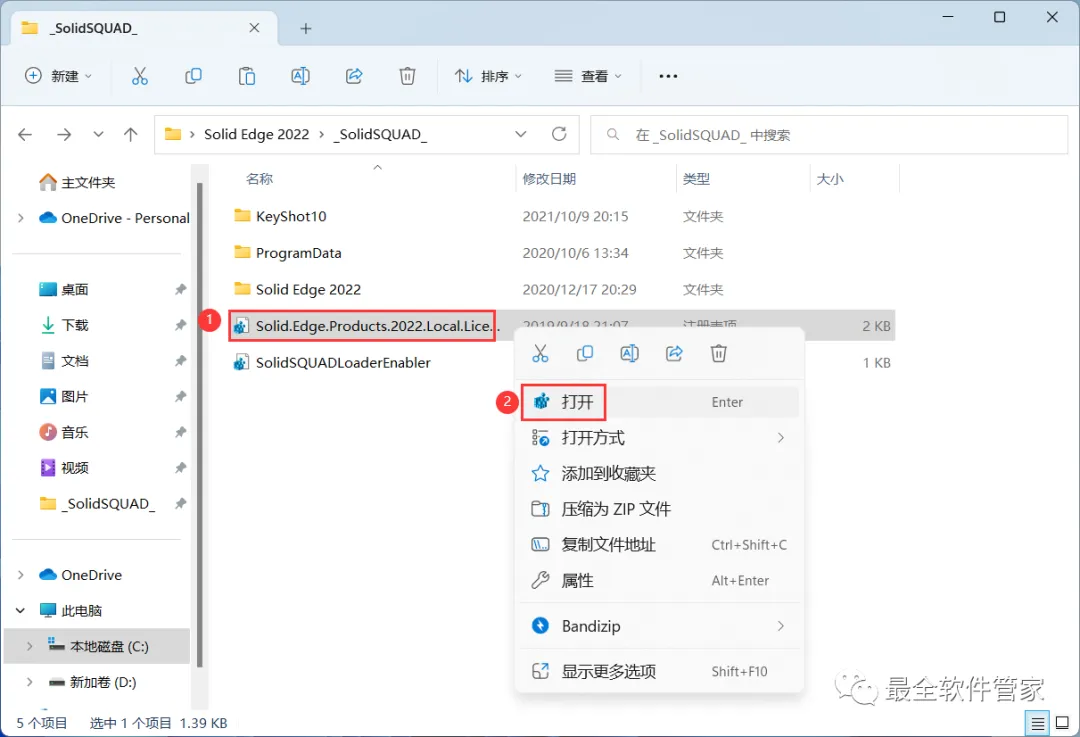
Task: Choose 复制文件地址 in the context menu
Action: click(x=660, y=545)
